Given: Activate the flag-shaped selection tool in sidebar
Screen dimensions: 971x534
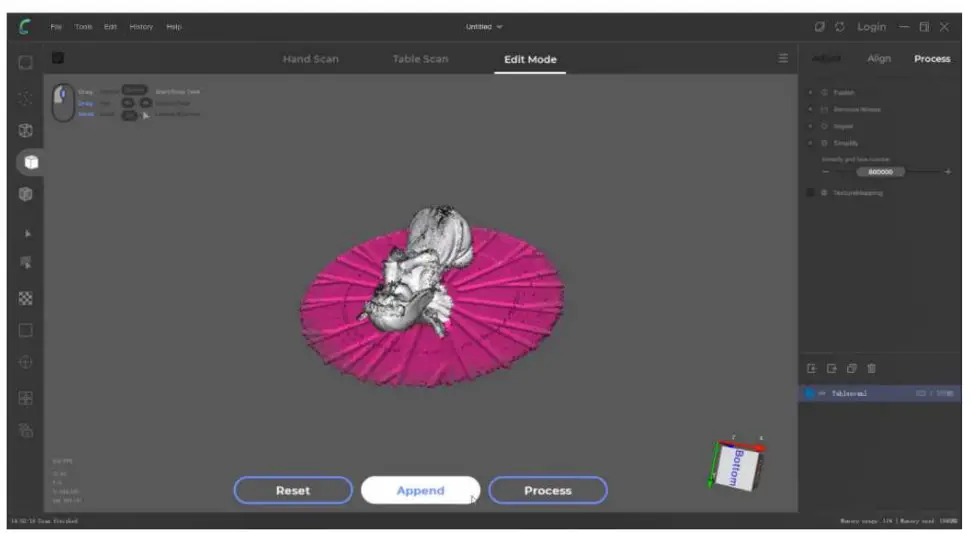Looking at the screenshot, I should [x=26, y=263].
